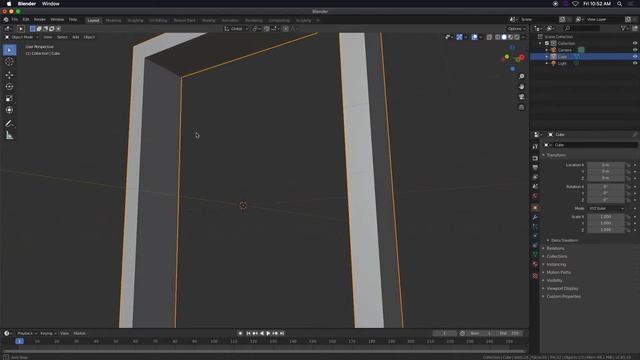Click the play animation button
The width and height of the screenshot is (640, 360).
pyautogui.click(x=268, y=333)
